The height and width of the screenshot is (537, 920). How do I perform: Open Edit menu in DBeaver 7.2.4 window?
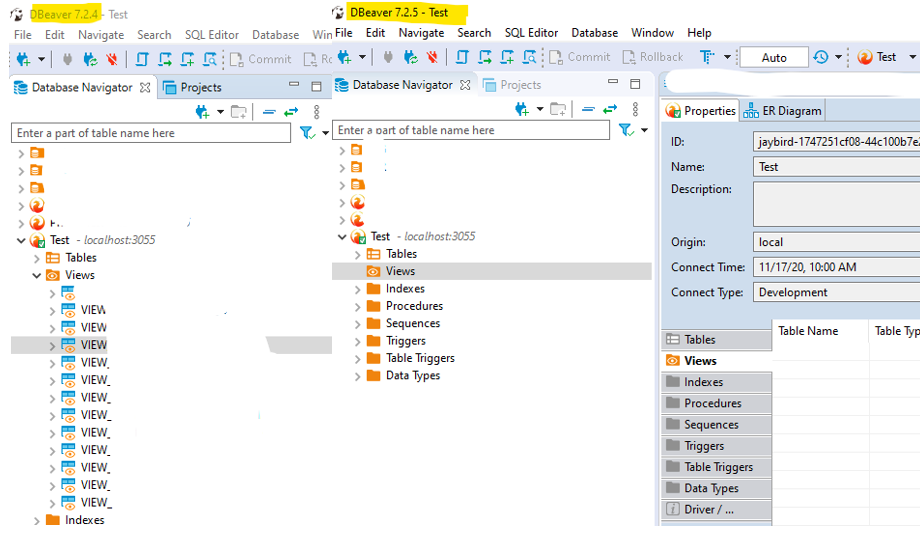click(55, 35)
